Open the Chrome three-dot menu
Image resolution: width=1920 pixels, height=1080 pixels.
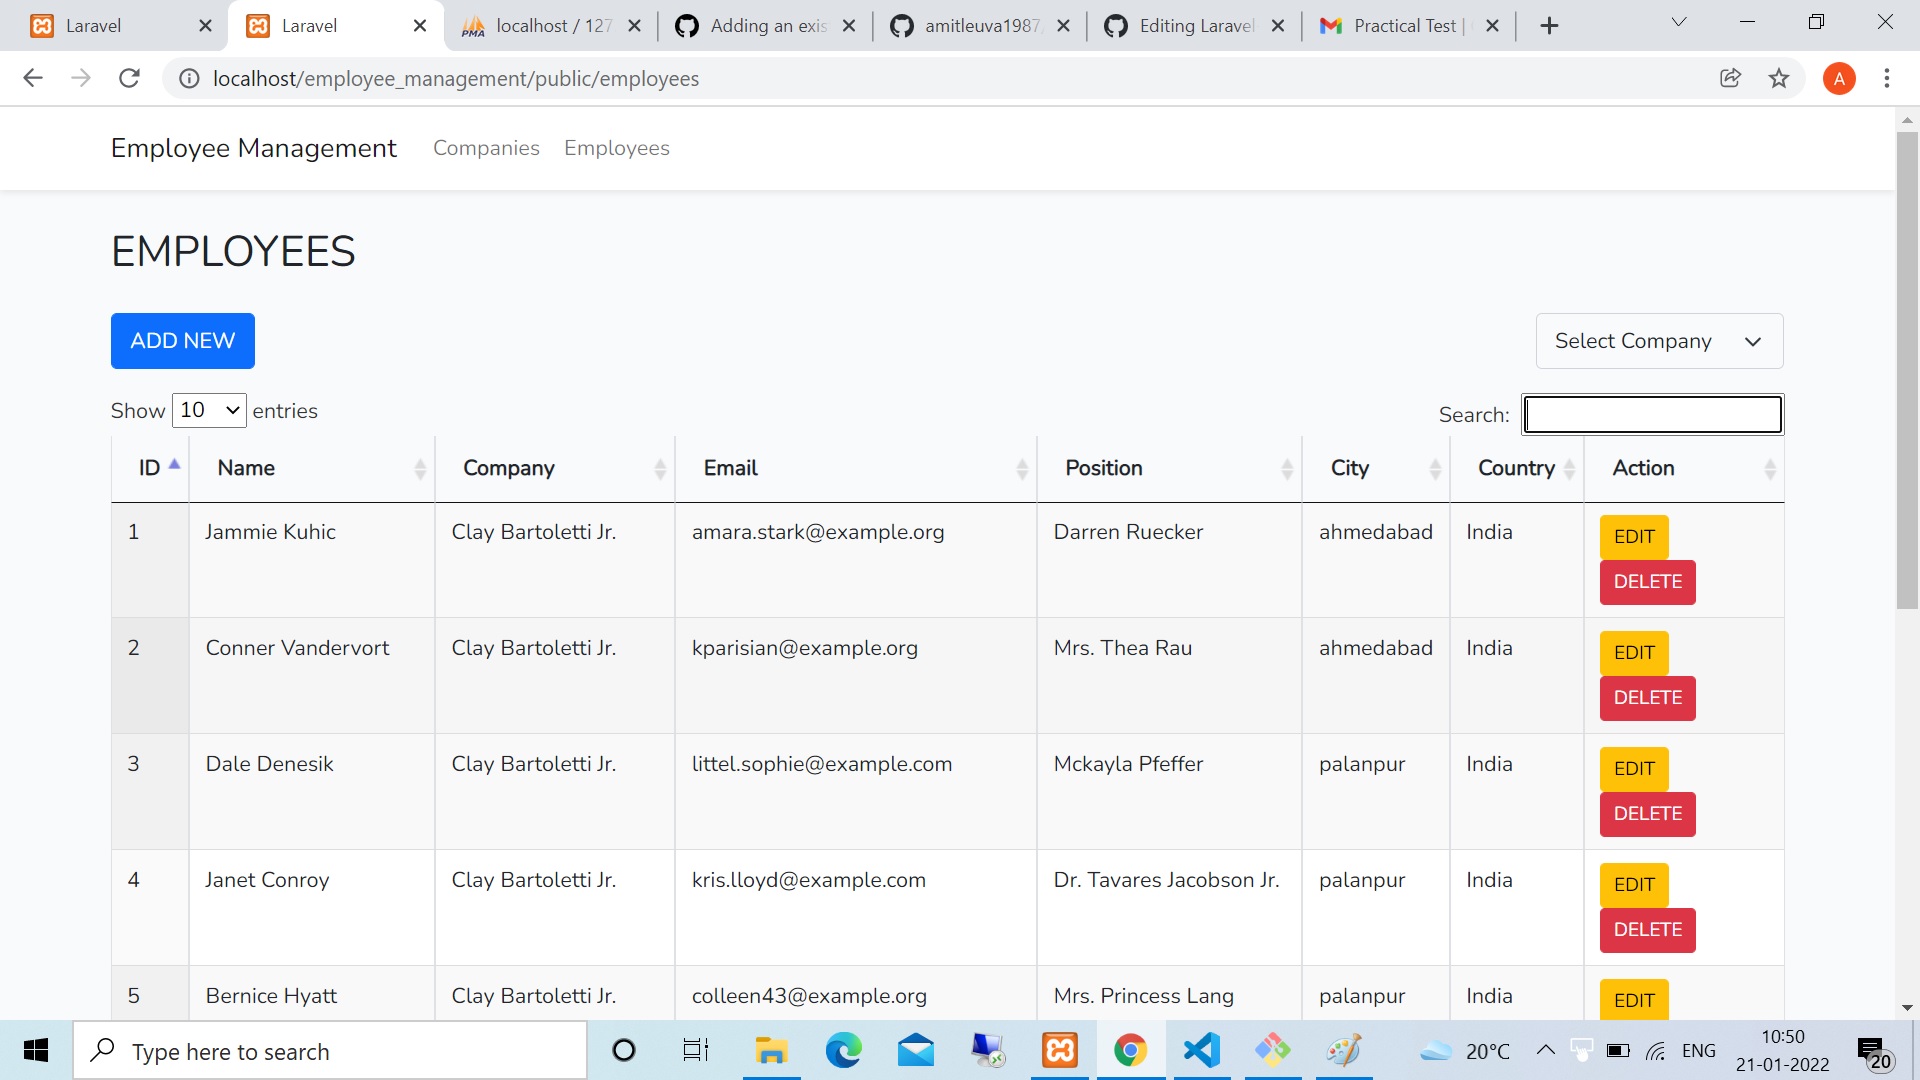(x=1886, y=78)
